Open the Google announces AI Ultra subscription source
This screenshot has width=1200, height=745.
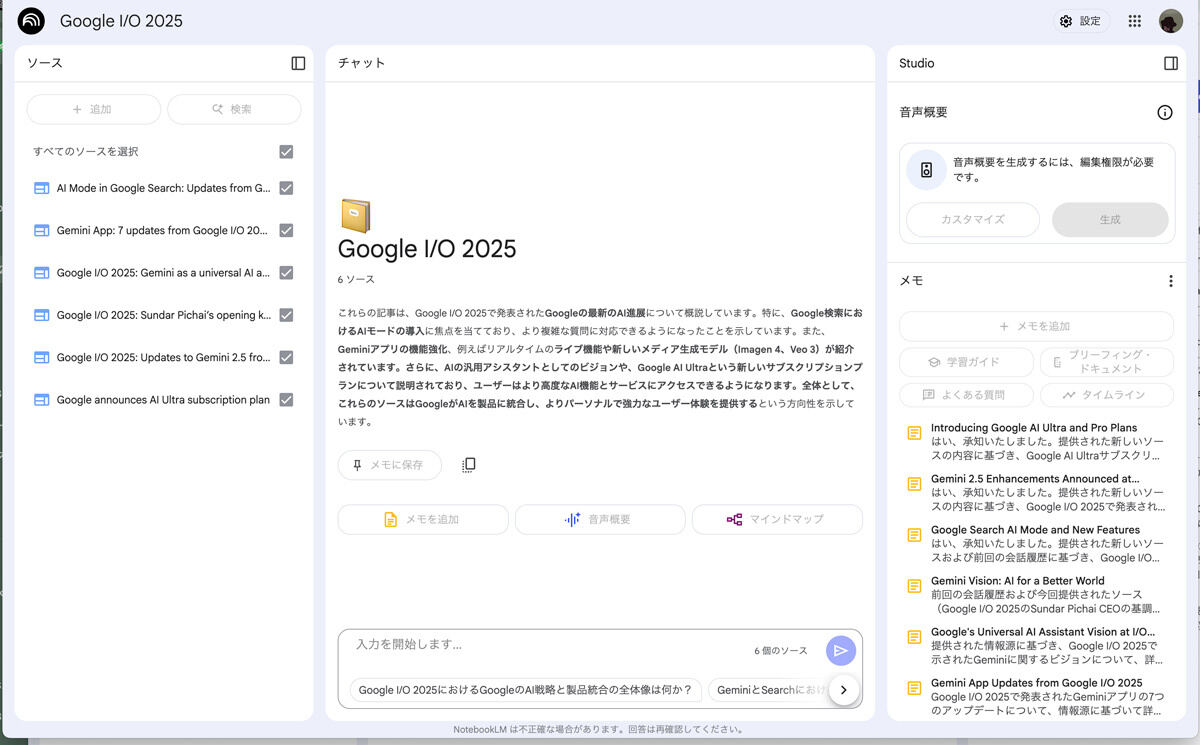[163, 400]
